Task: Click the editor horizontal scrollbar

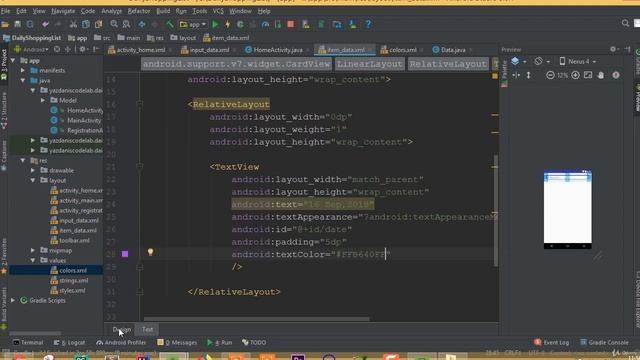Action: 257,319
